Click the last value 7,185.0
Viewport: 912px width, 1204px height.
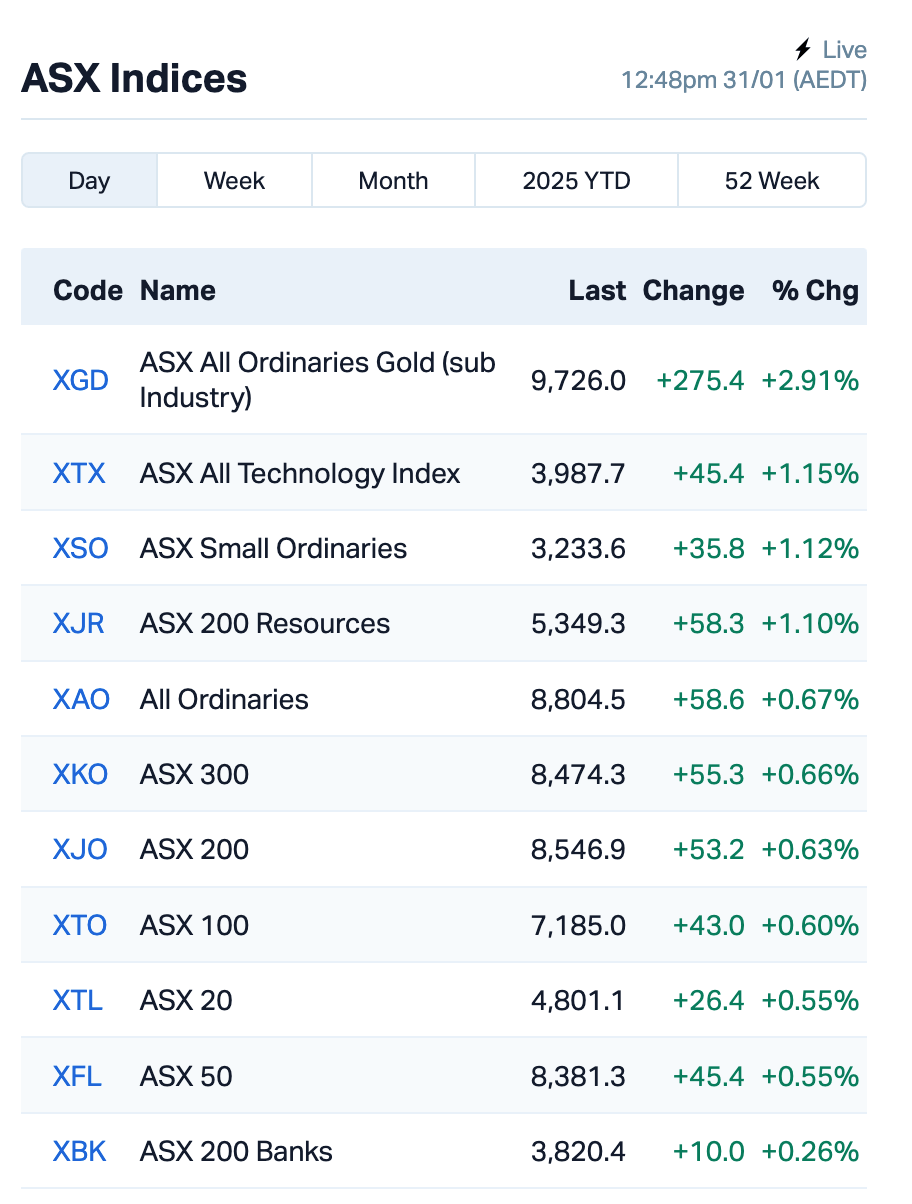tap(579, 926)
